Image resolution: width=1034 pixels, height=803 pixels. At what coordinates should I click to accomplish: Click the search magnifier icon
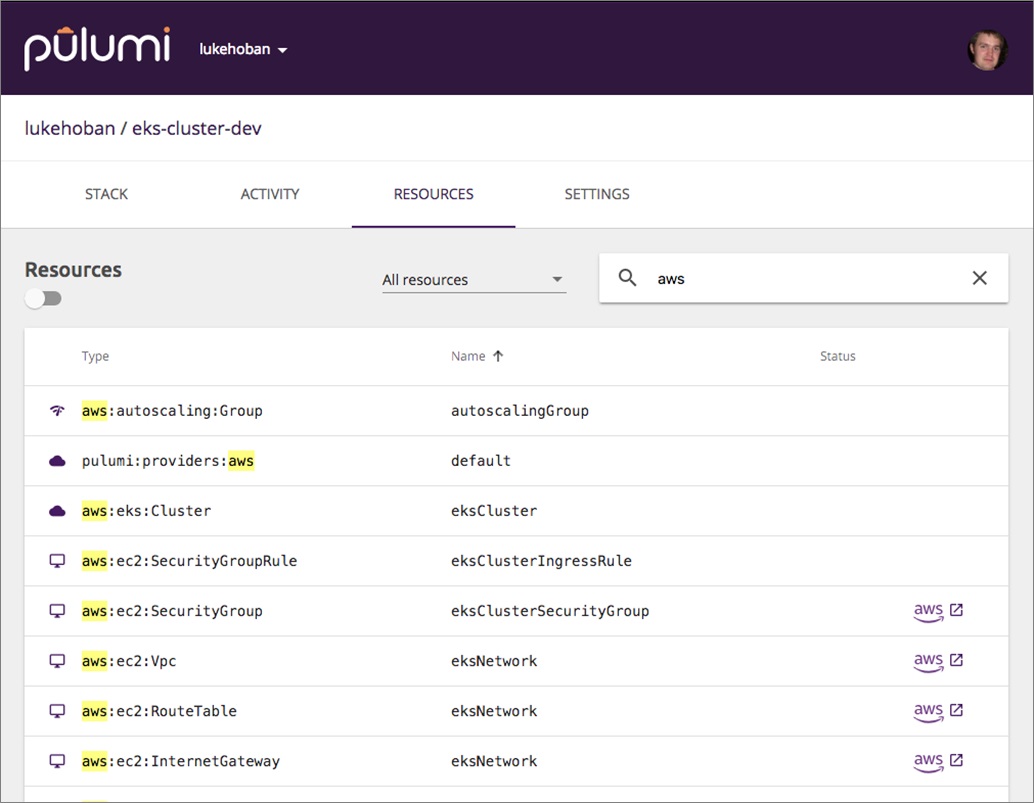(x=628, y=278)
